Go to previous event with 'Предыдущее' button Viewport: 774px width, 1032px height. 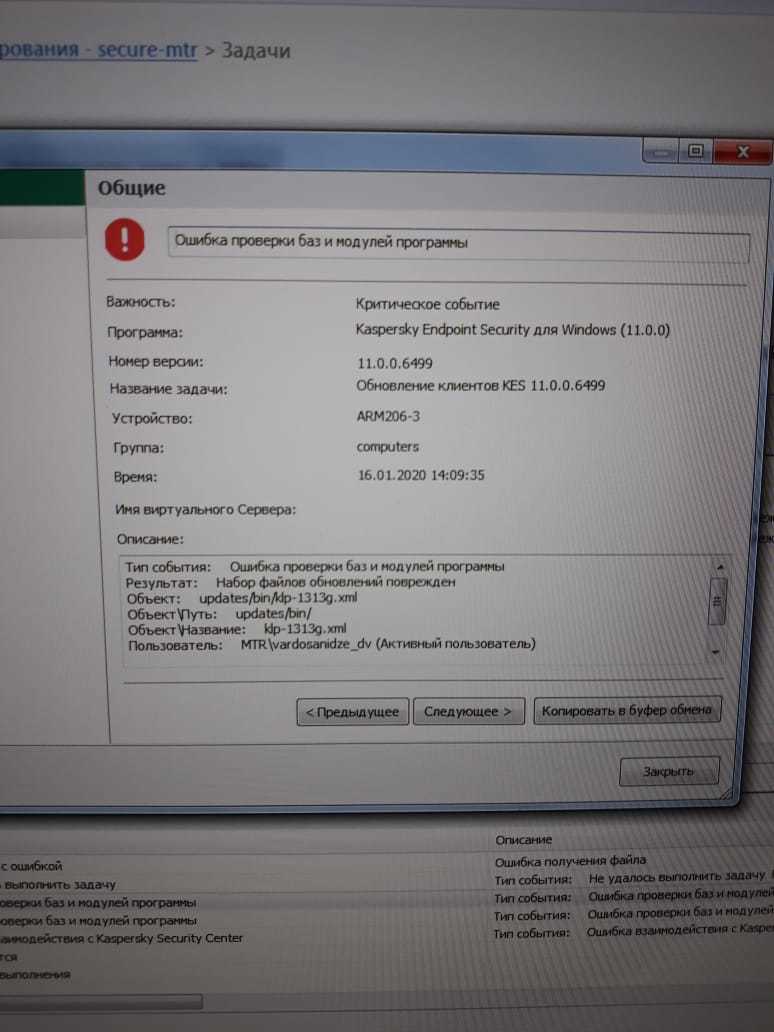353,711
